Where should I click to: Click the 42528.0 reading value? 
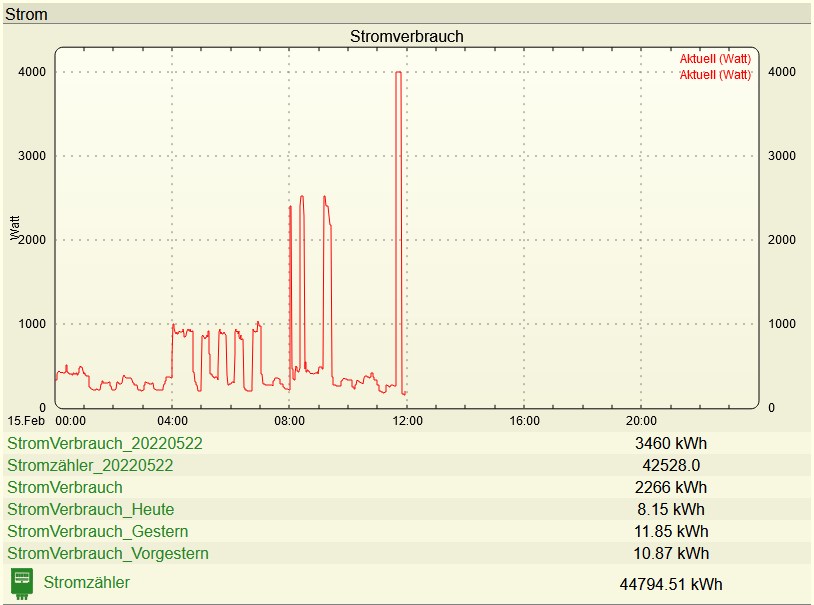[670, 465]
